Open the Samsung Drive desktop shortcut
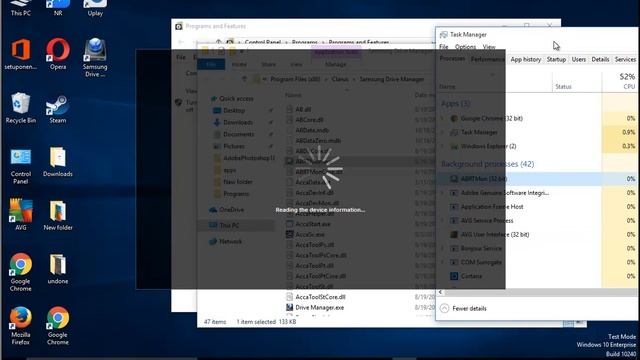The height and width of the screenshot is (360, 640). pos(95,57)
